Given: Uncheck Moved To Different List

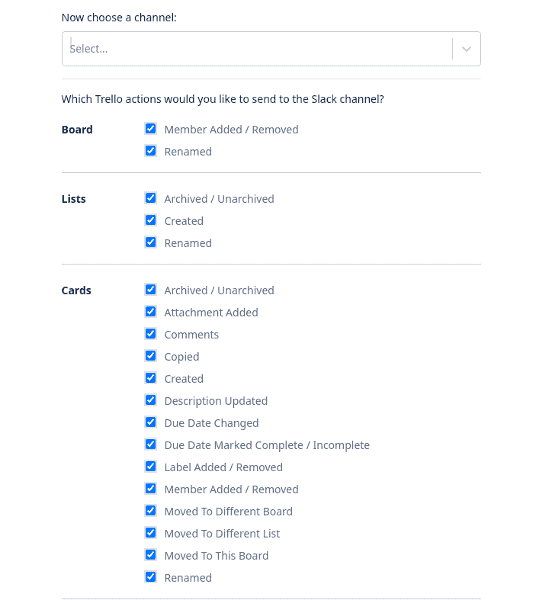Looking at the screenshot, I should (151, 533).
